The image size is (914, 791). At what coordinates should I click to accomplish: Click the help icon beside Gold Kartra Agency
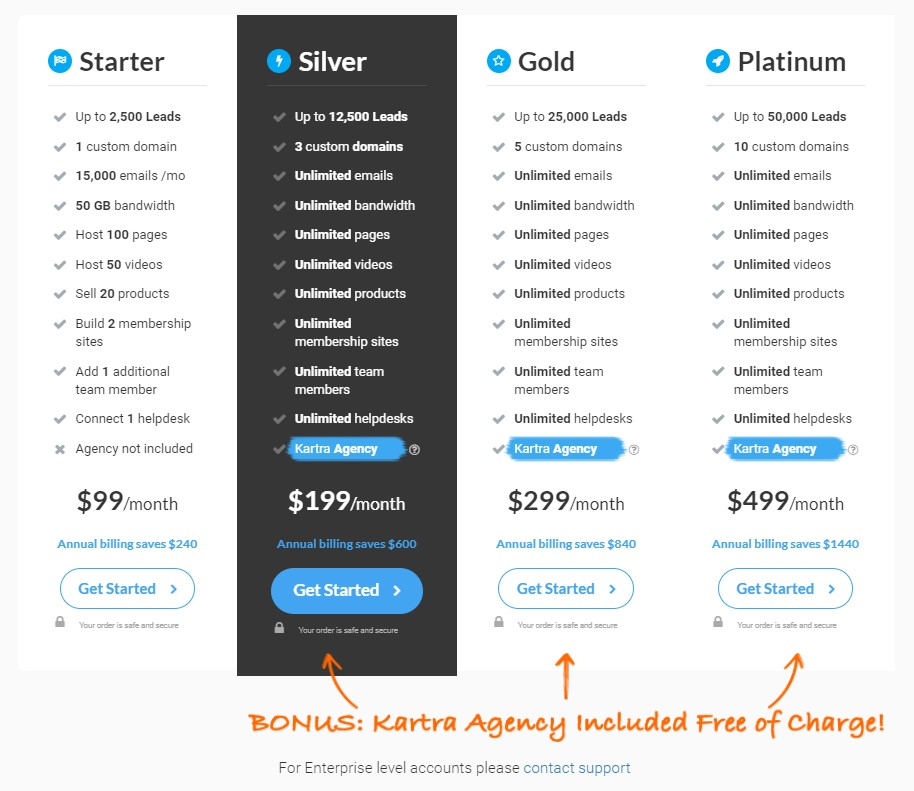[634, 449]
